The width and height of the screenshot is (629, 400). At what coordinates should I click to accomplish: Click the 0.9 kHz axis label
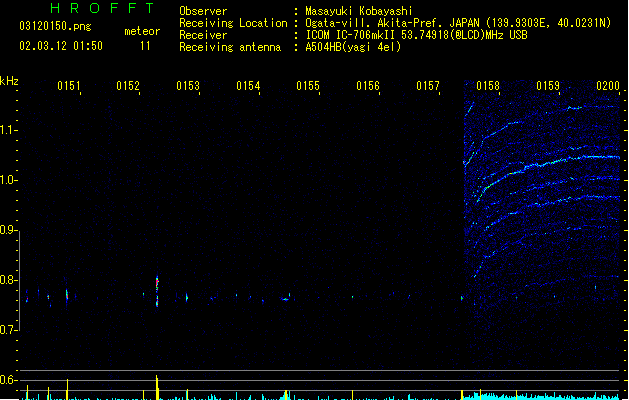tap(8, 230)
